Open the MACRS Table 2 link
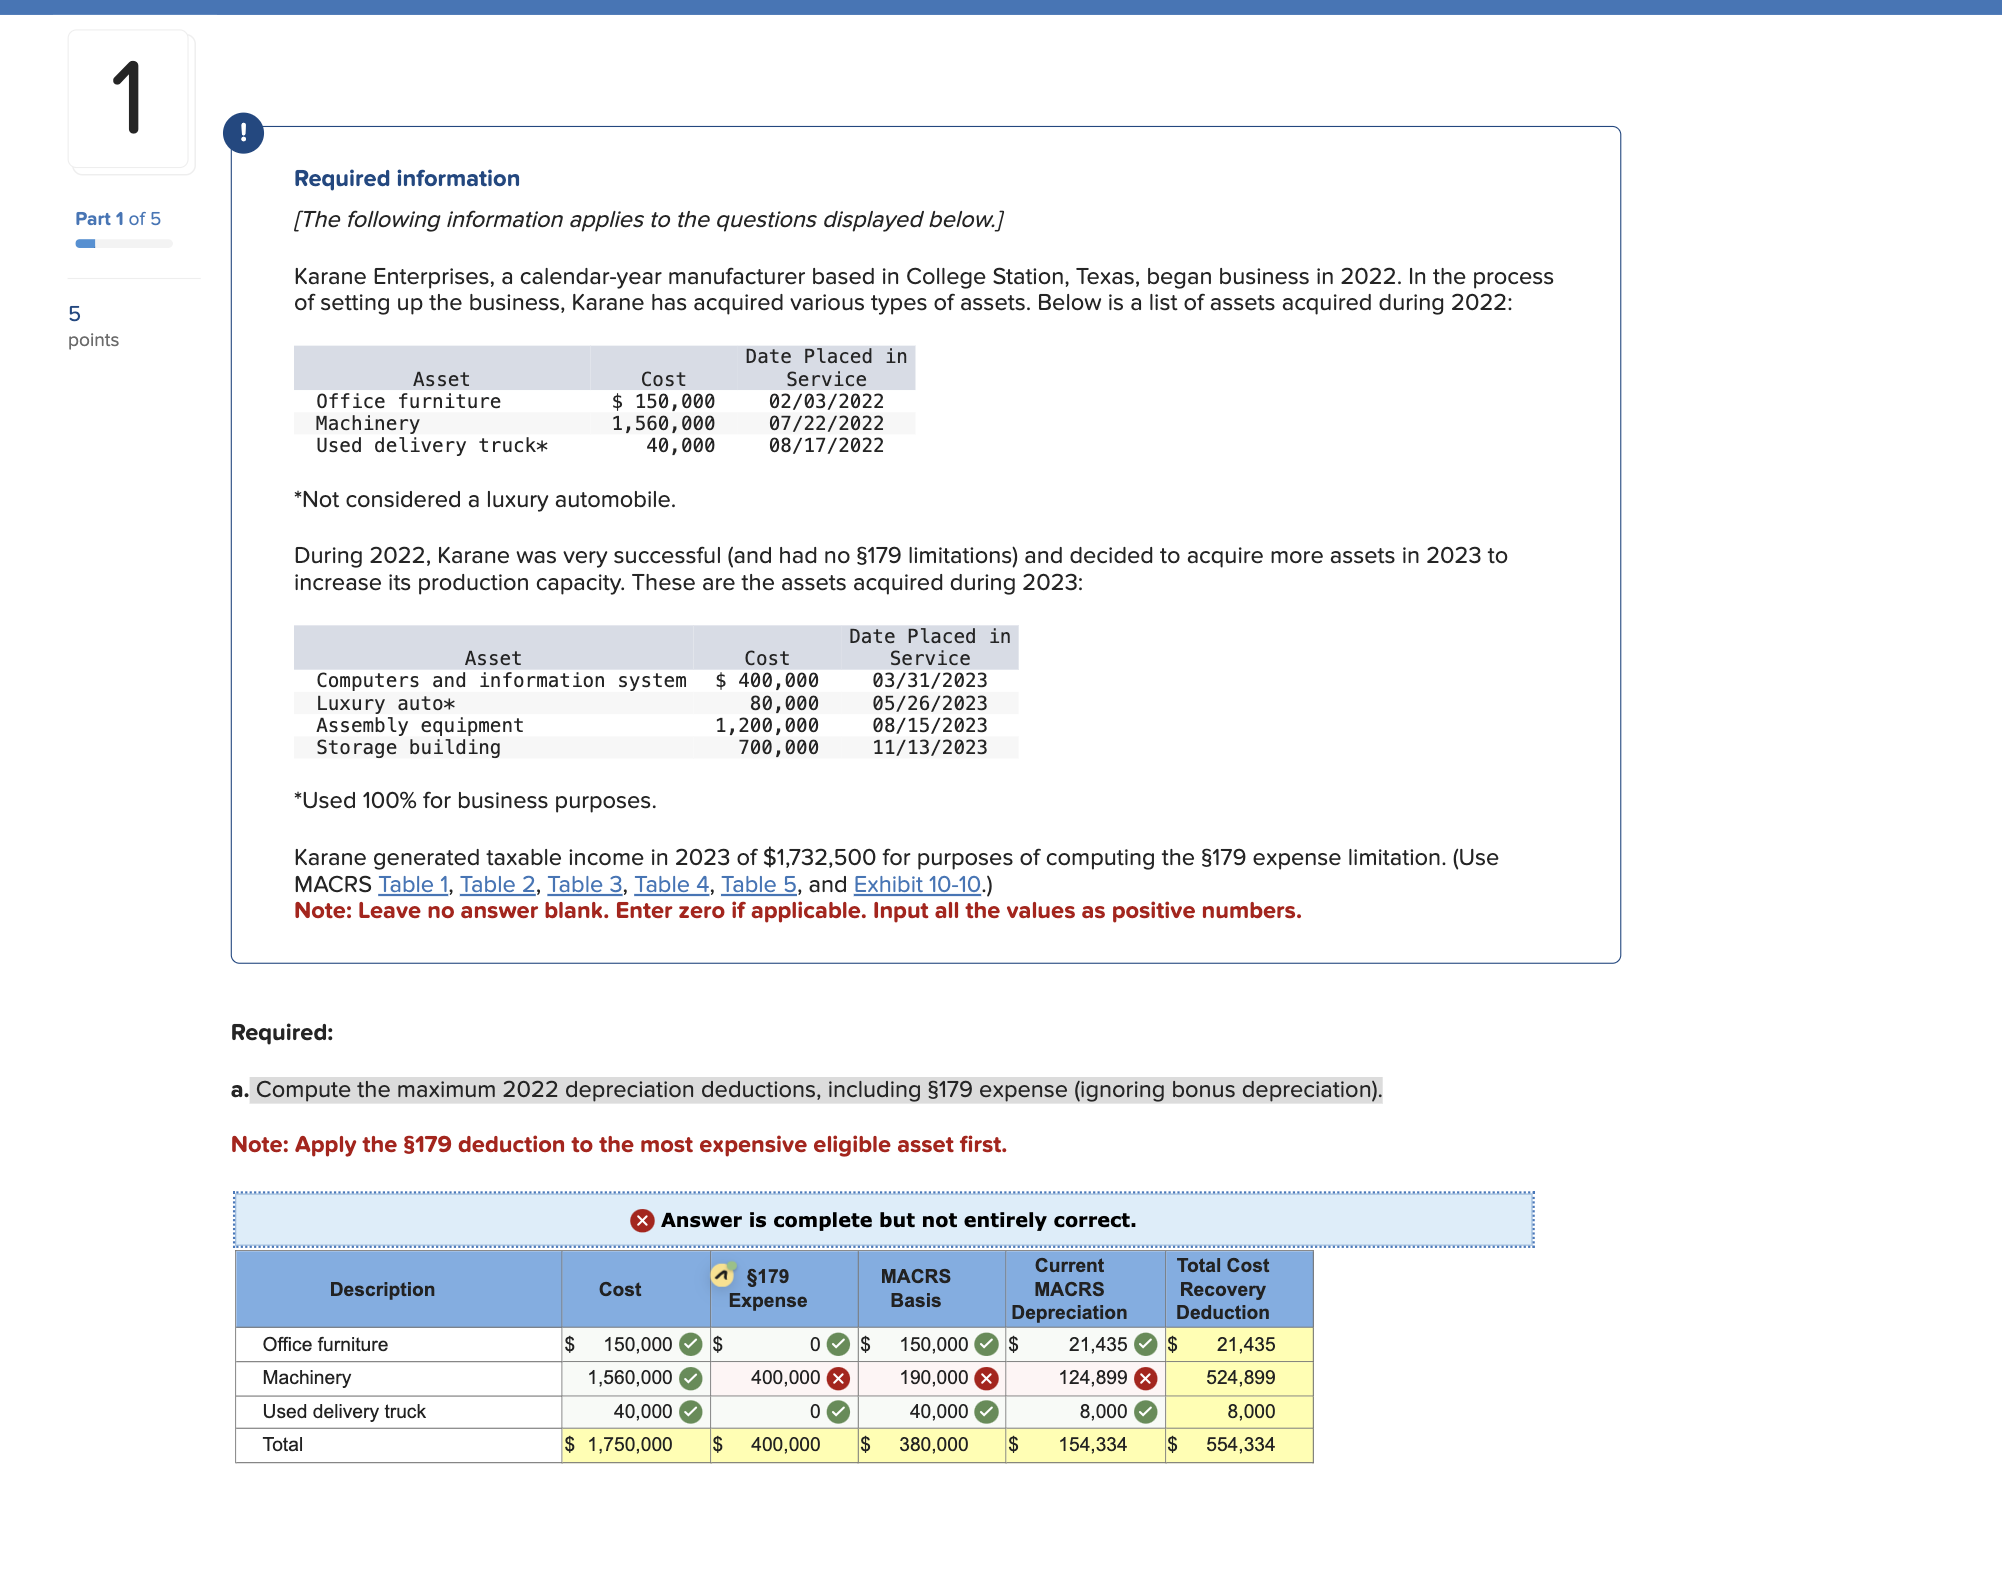This screenshot has width=2002, height=1584. click(x=497, y=884)
